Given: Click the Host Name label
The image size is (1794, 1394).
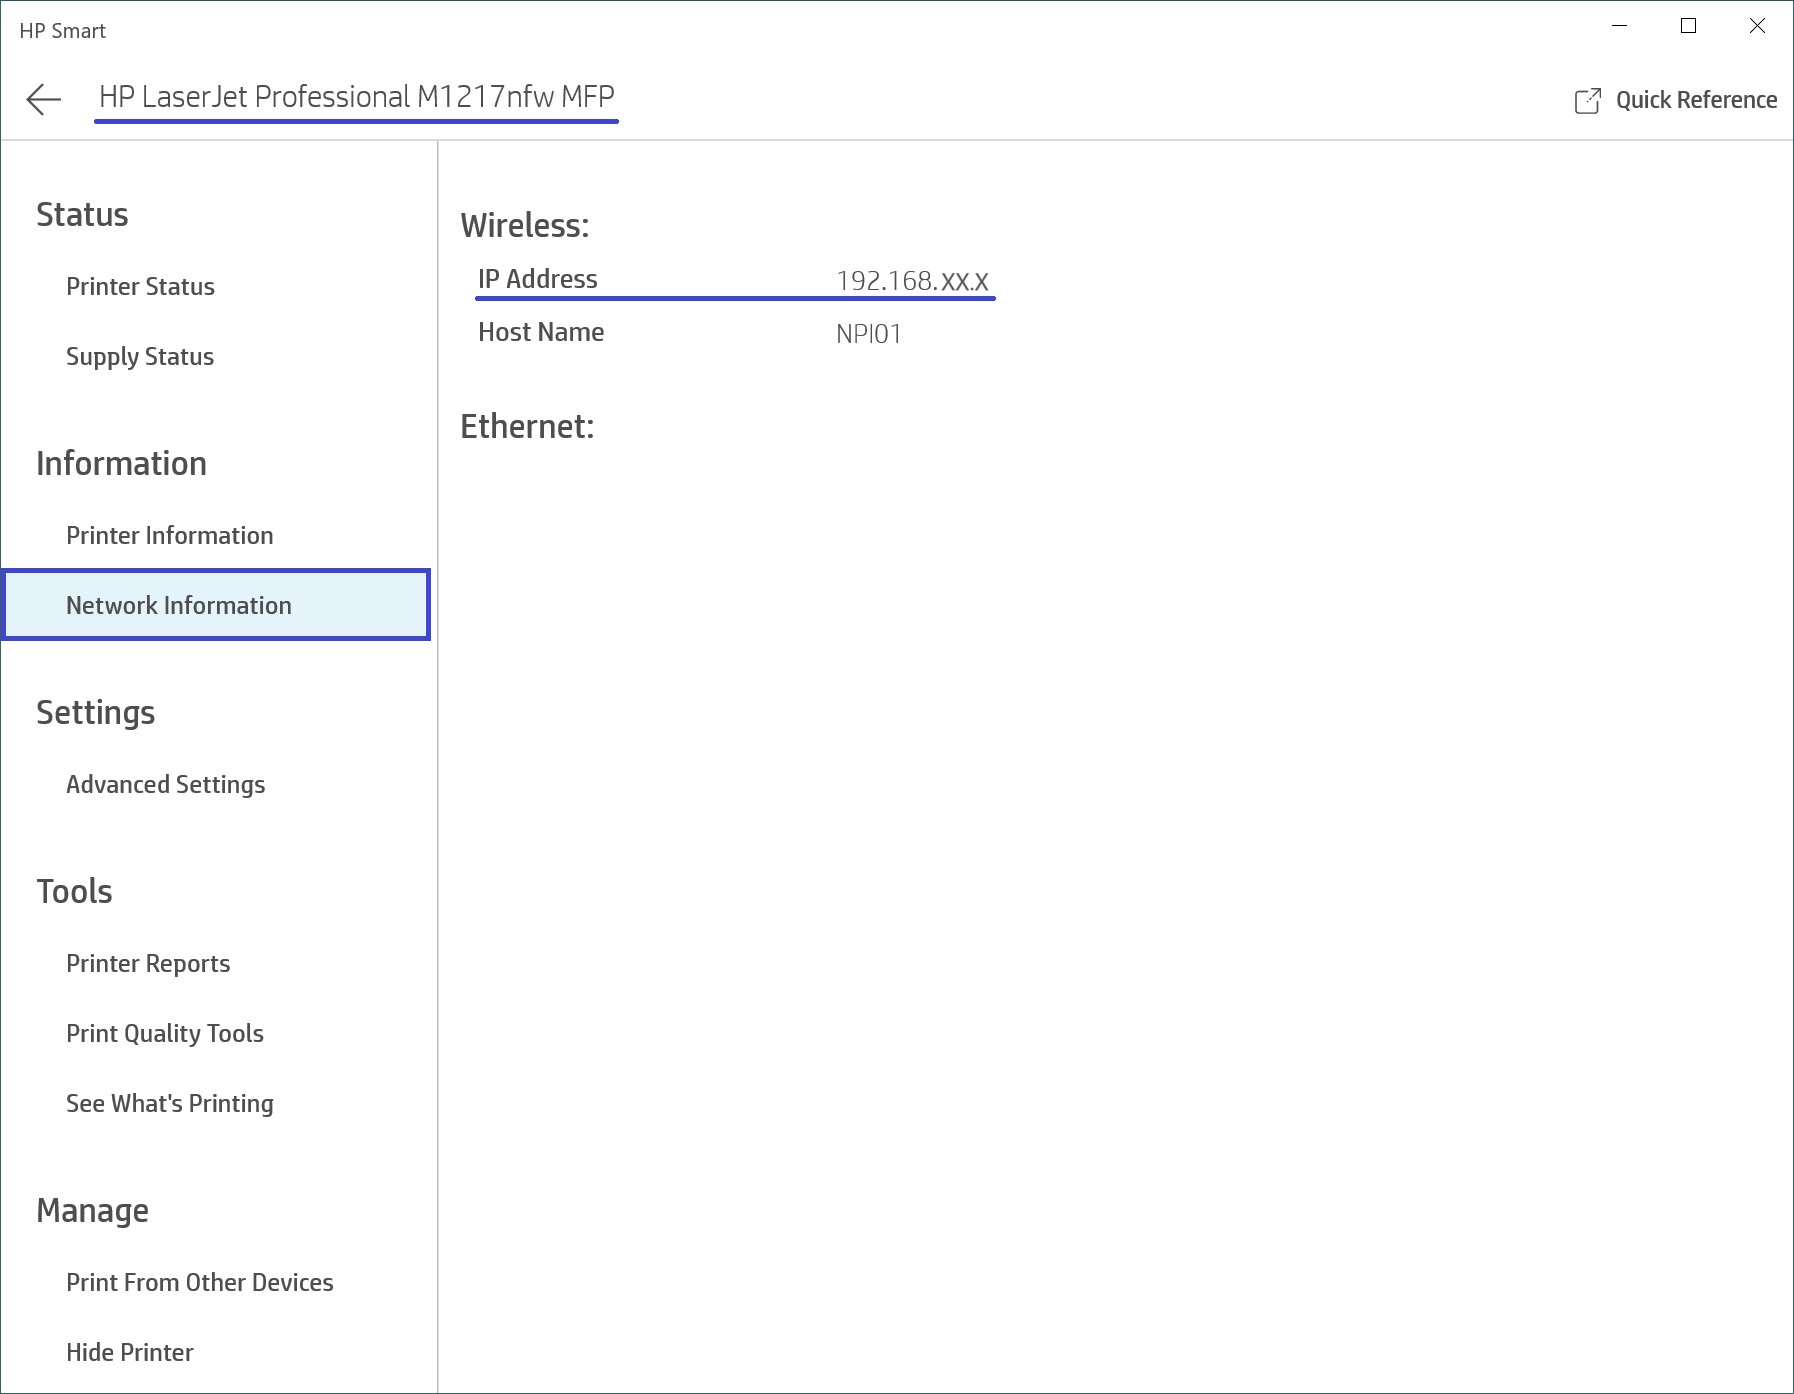Looking at the screenshot, I should (x=541, y=332).
